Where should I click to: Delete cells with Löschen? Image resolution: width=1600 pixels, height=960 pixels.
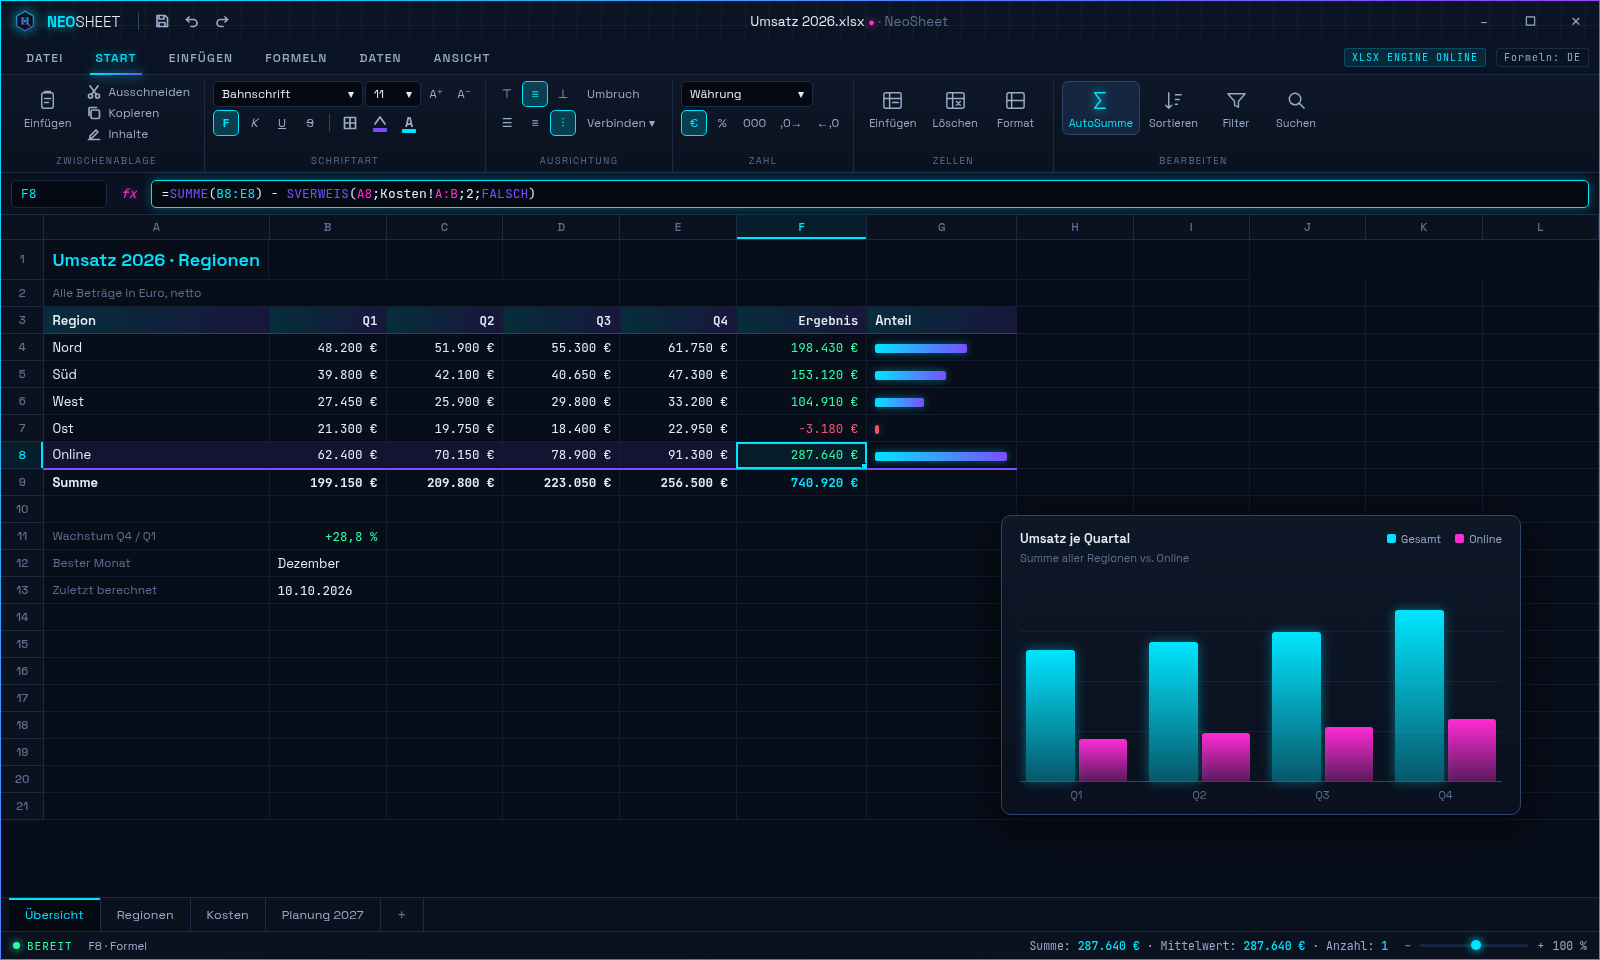tap(955, 108)
